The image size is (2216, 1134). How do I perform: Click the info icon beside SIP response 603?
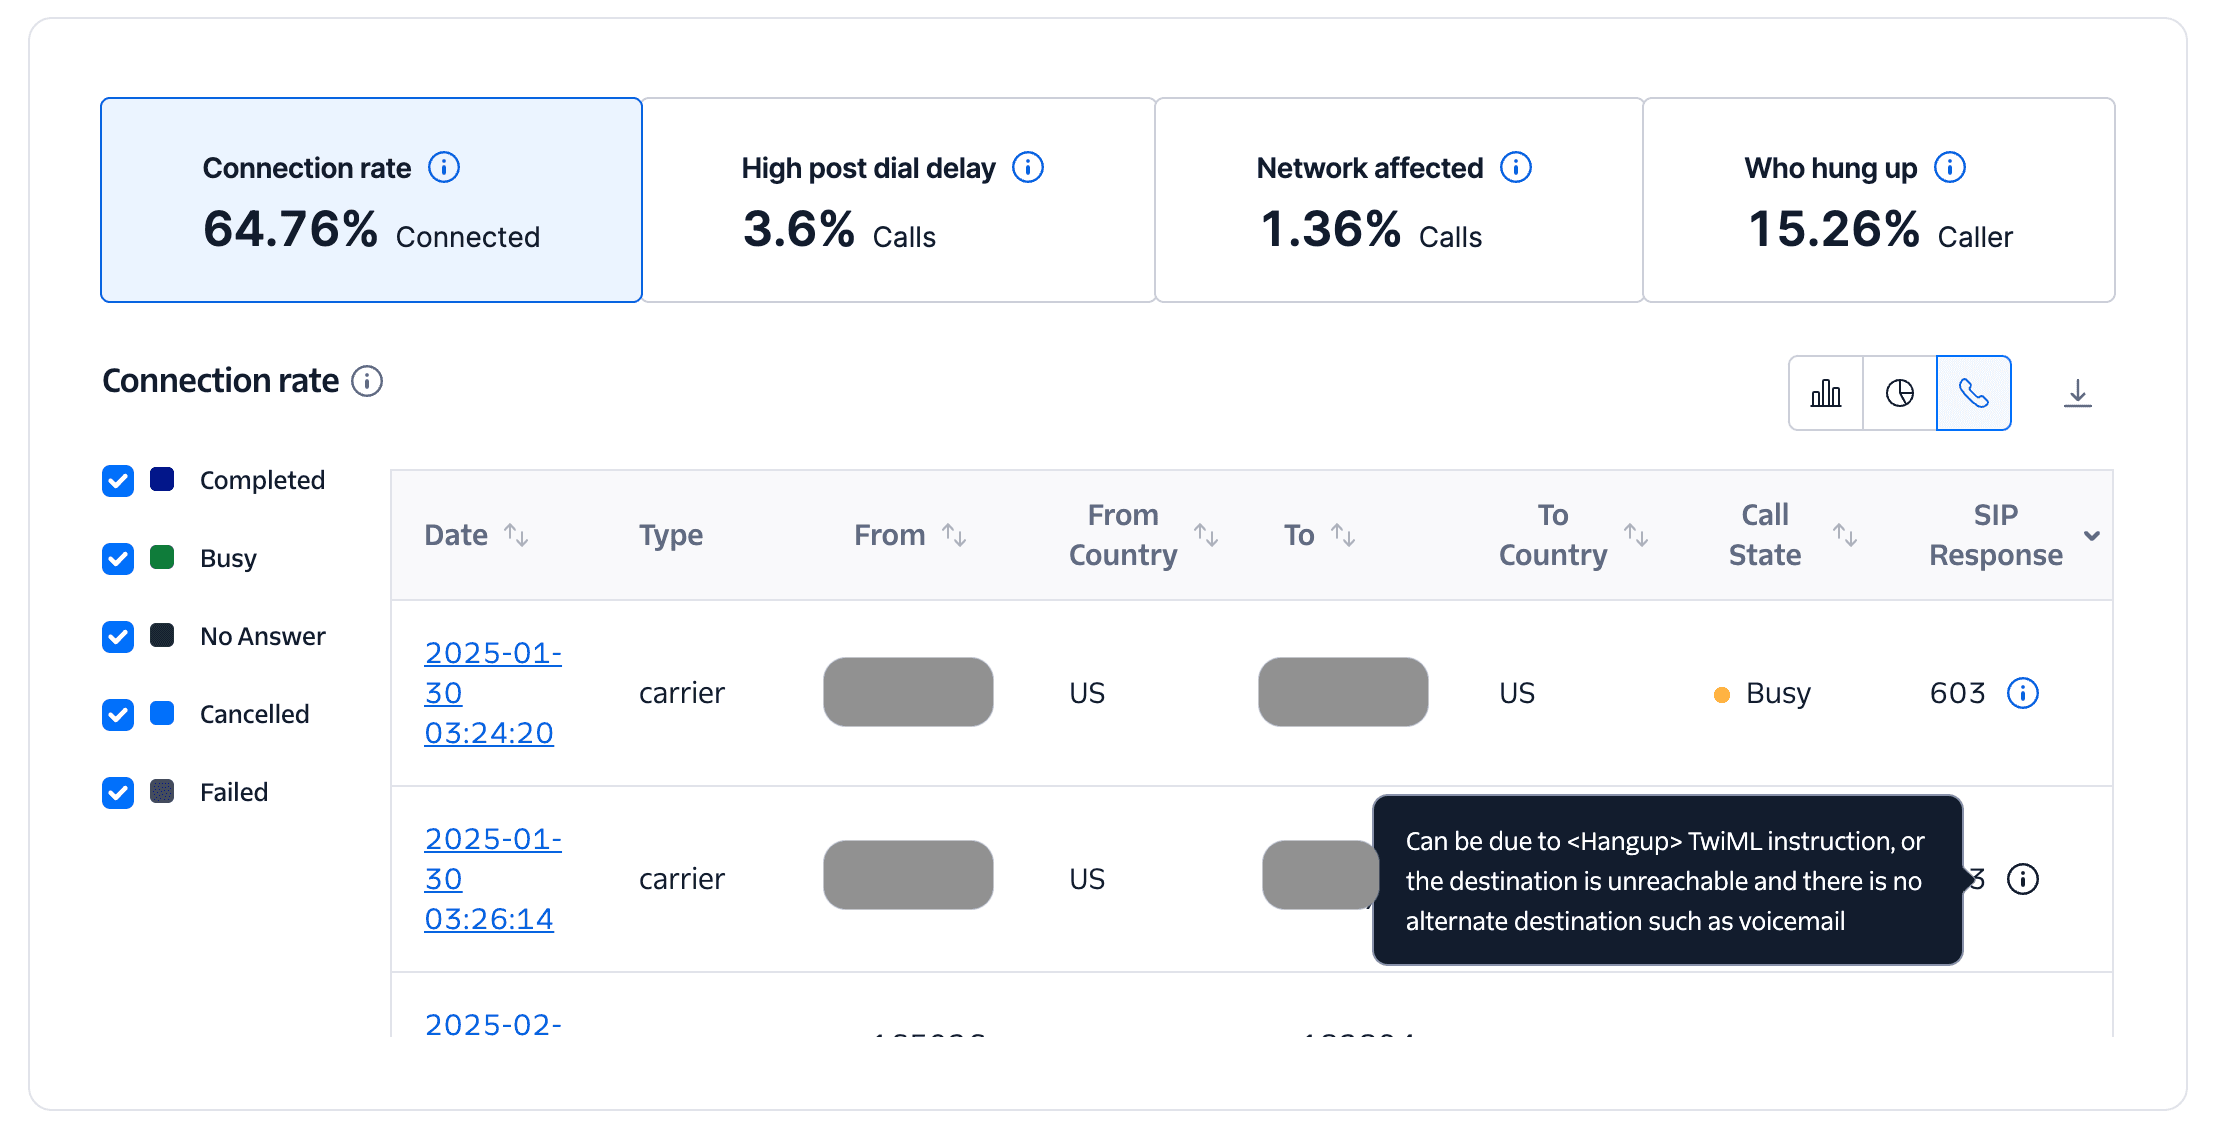click(x=2023, y=692)
